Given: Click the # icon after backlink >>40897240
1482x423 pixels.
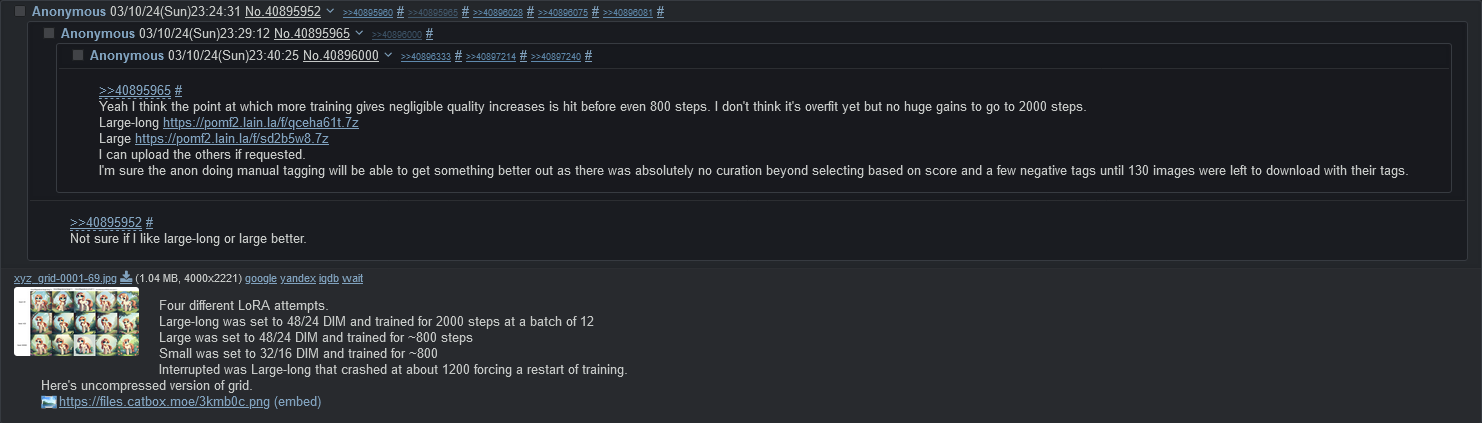Looking at the screenshot, I should pyautogui.click(x=588, y=56).
